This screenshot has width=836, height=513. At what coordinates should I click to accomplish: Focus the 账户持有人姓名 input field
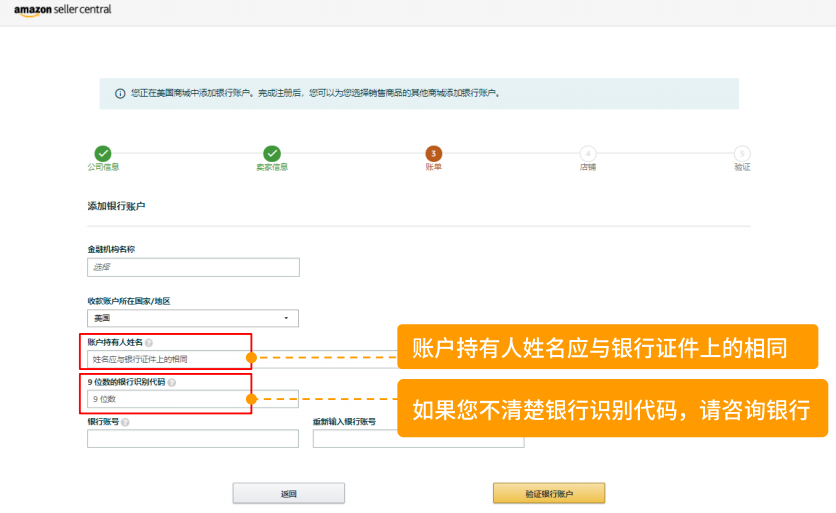[x=165, y=358]
